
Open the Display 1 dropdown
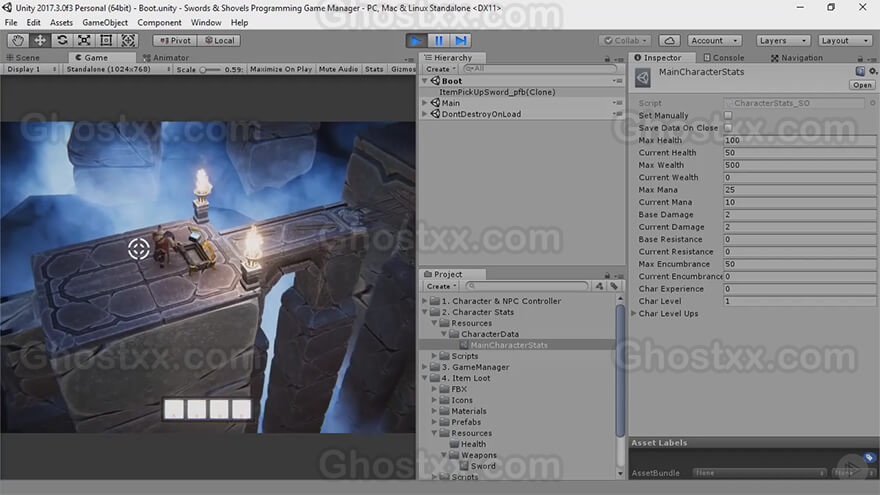pos(31,69)
